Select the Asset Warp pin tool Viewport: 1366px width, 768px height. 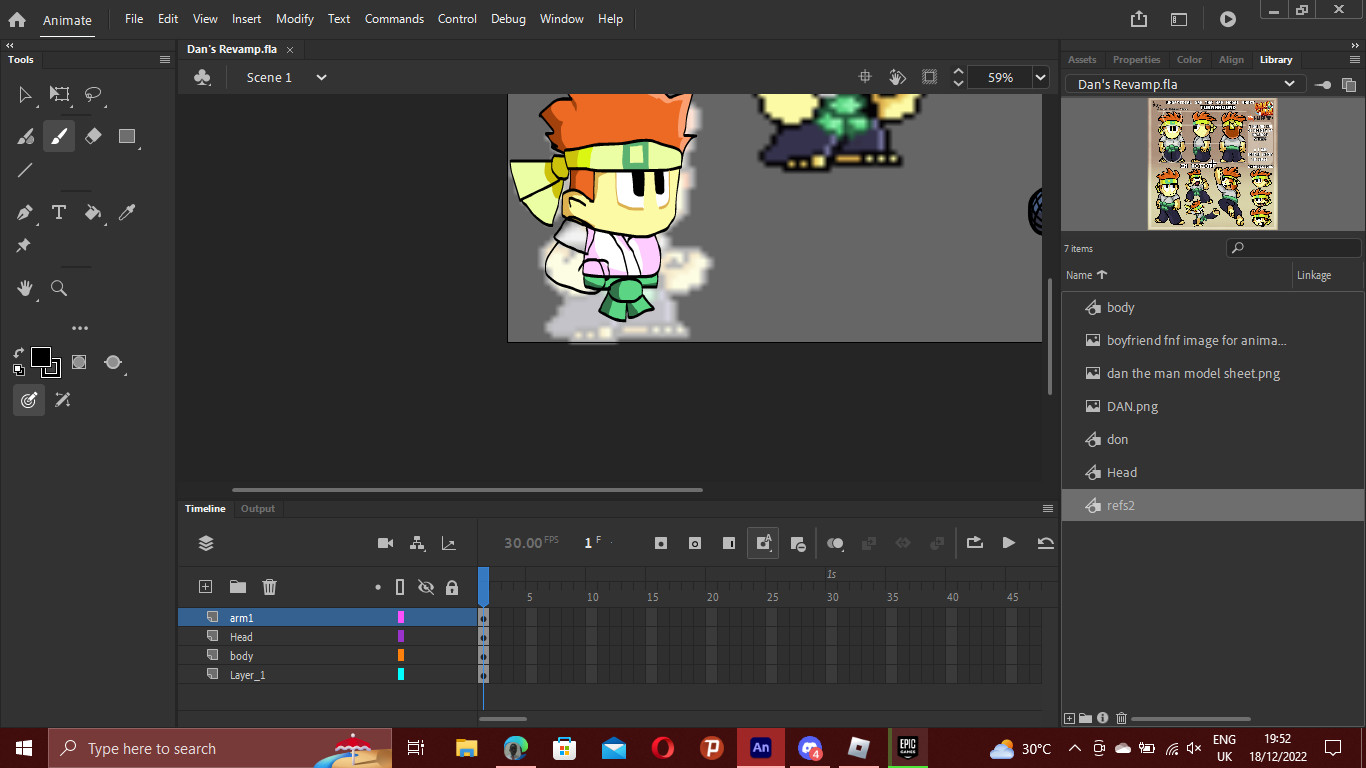point(24,246)
